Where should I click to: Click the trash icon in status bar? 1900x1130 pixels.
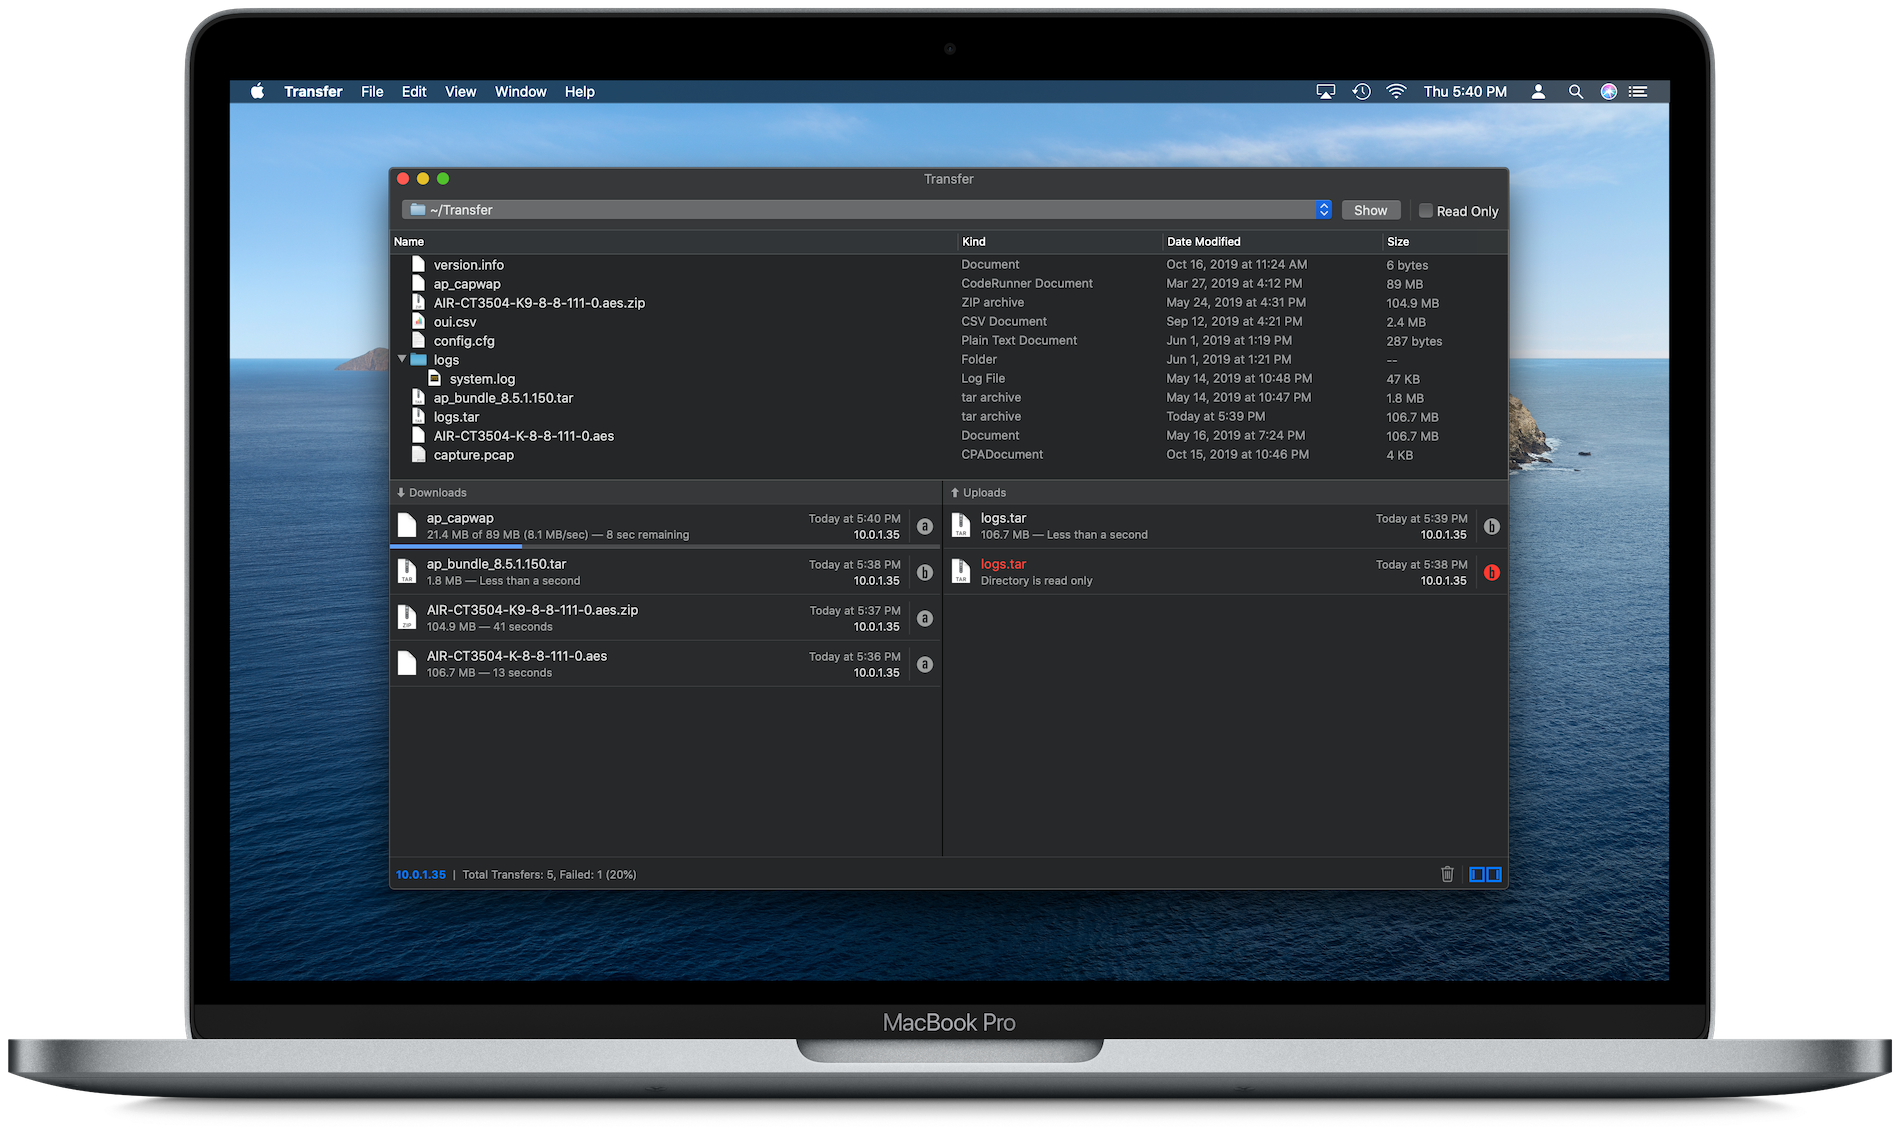pyautogui.click(x=1447, y=874)
